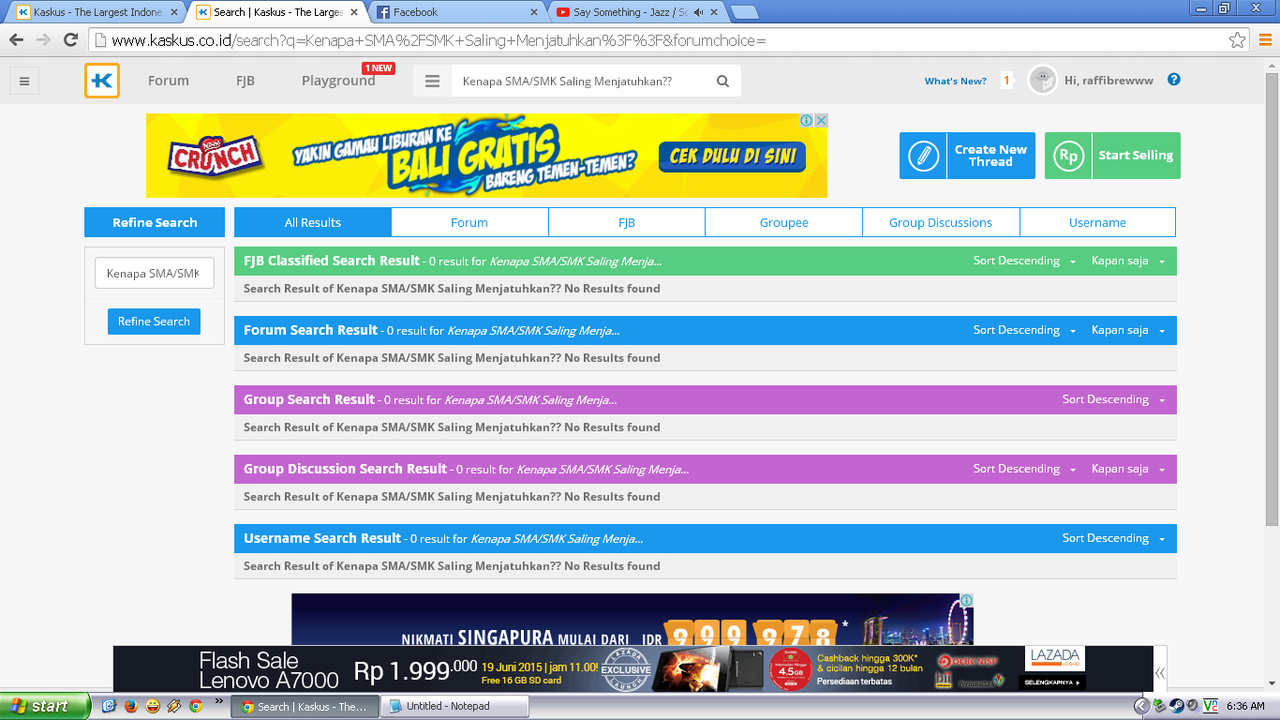Viewport: 1280px width, 720px height.
Task: Switch to the Forum results tab
Action: [469, 222]
